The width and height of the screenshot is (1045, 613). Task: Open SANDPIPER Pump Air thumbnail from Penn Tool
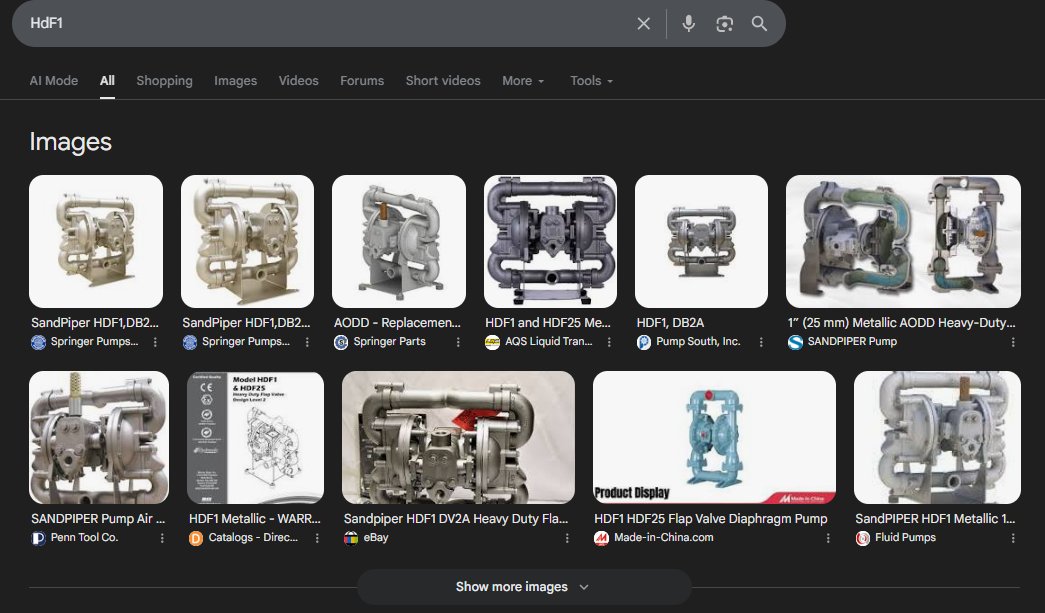[99, 437]
